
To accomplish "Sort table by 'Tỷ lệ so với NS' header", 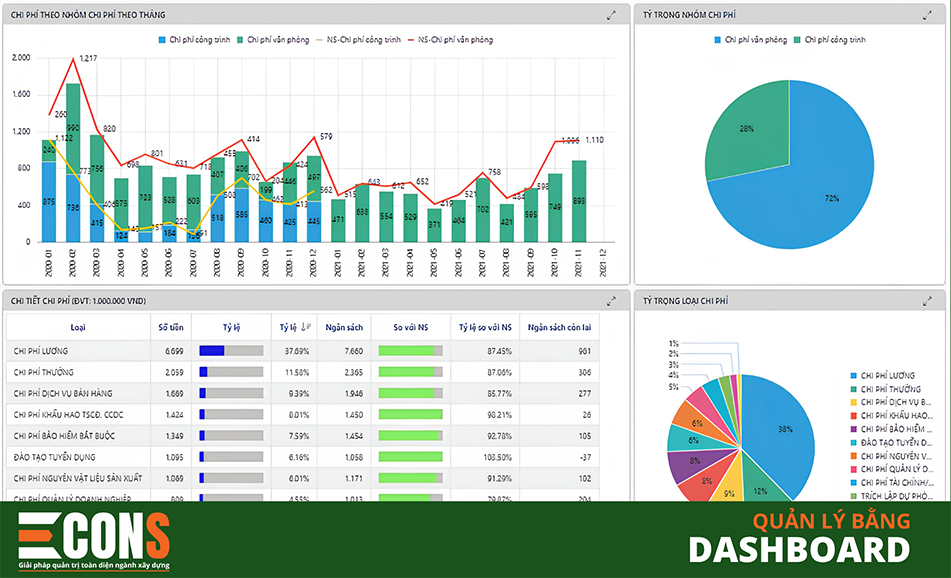I will [485, 328].
